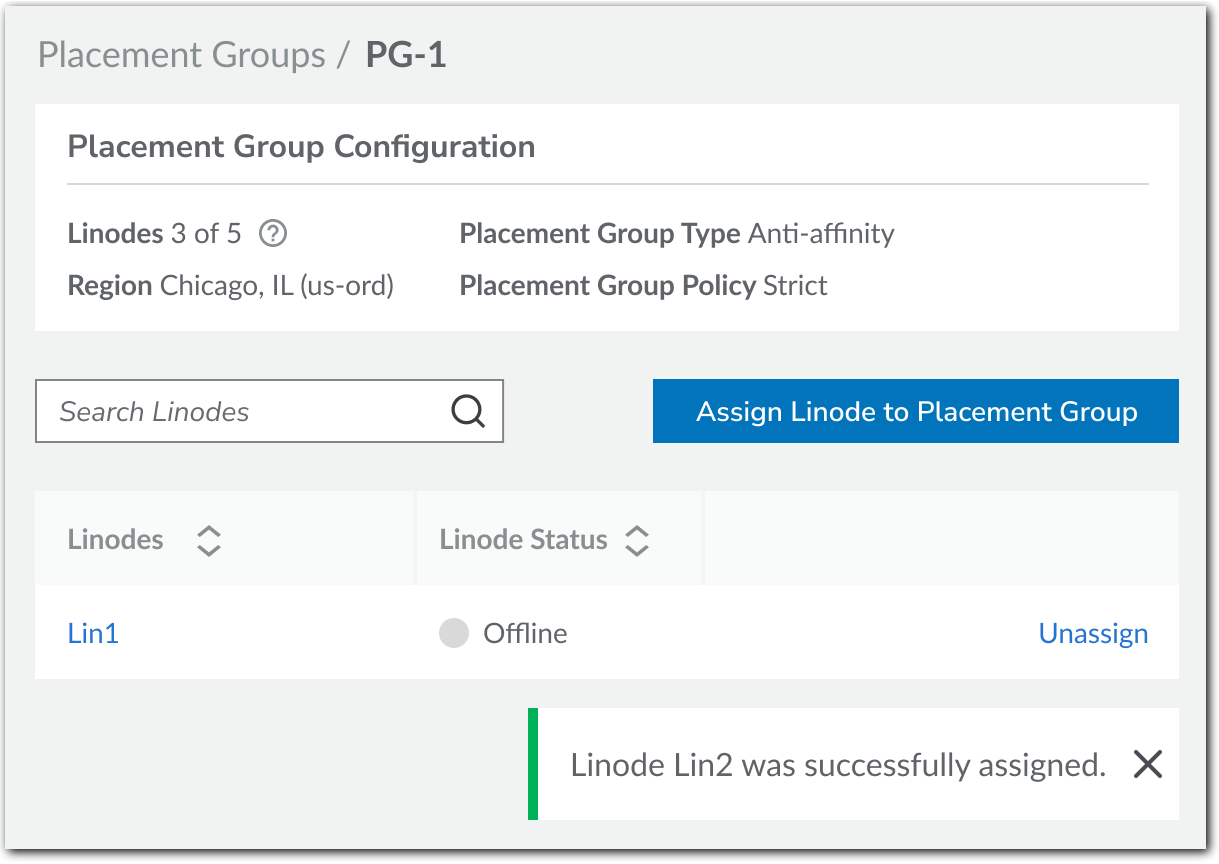Screen dimensions: 1219x864
Task: Click the sort arrows beside Linodes header
Action: 208,541
